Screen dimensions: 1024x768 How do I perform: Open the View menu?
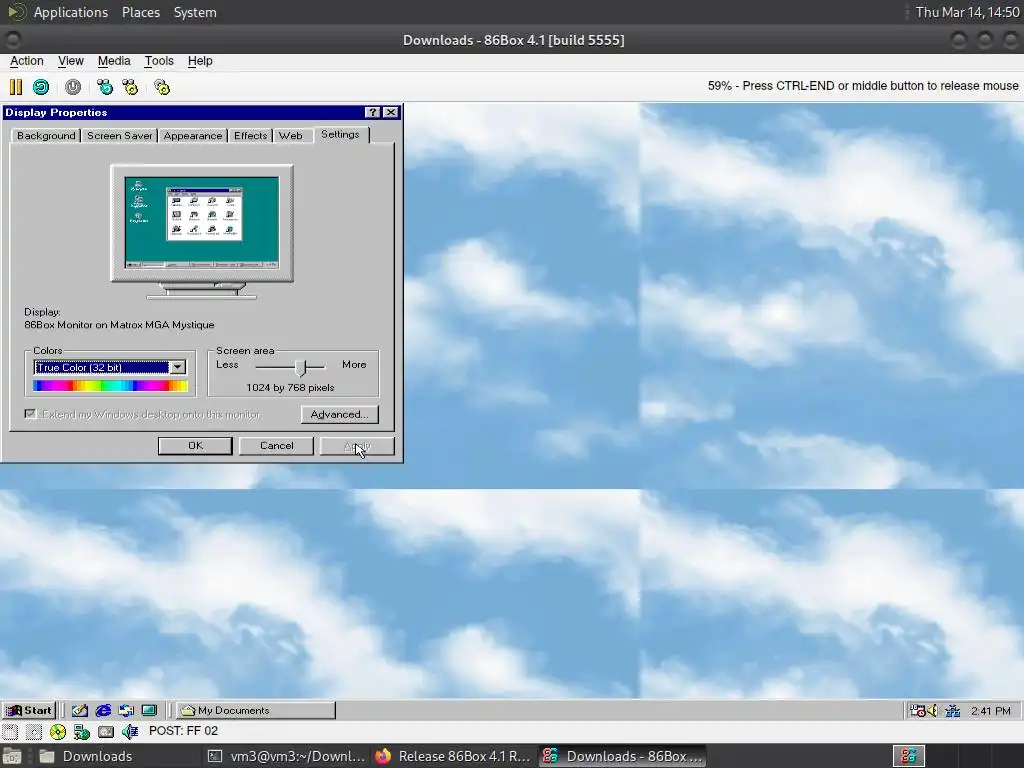tap(71, 61)
